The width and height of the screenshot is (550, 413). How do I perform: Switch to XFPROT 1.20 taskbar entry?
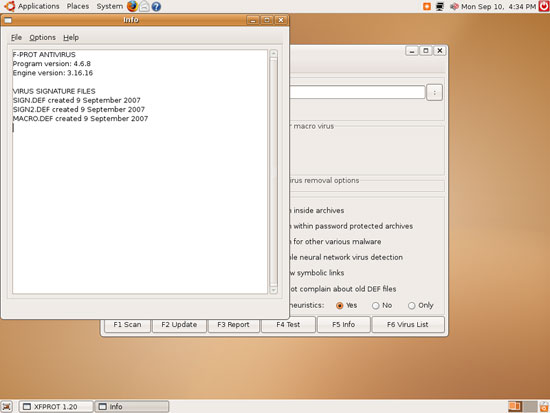56,407
